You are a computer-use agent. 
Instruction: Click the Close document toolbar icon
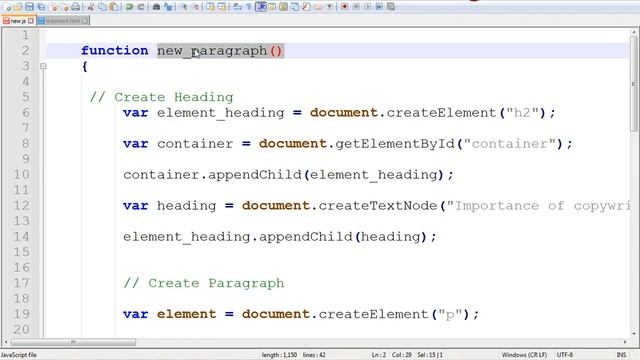tap(53, 7)
